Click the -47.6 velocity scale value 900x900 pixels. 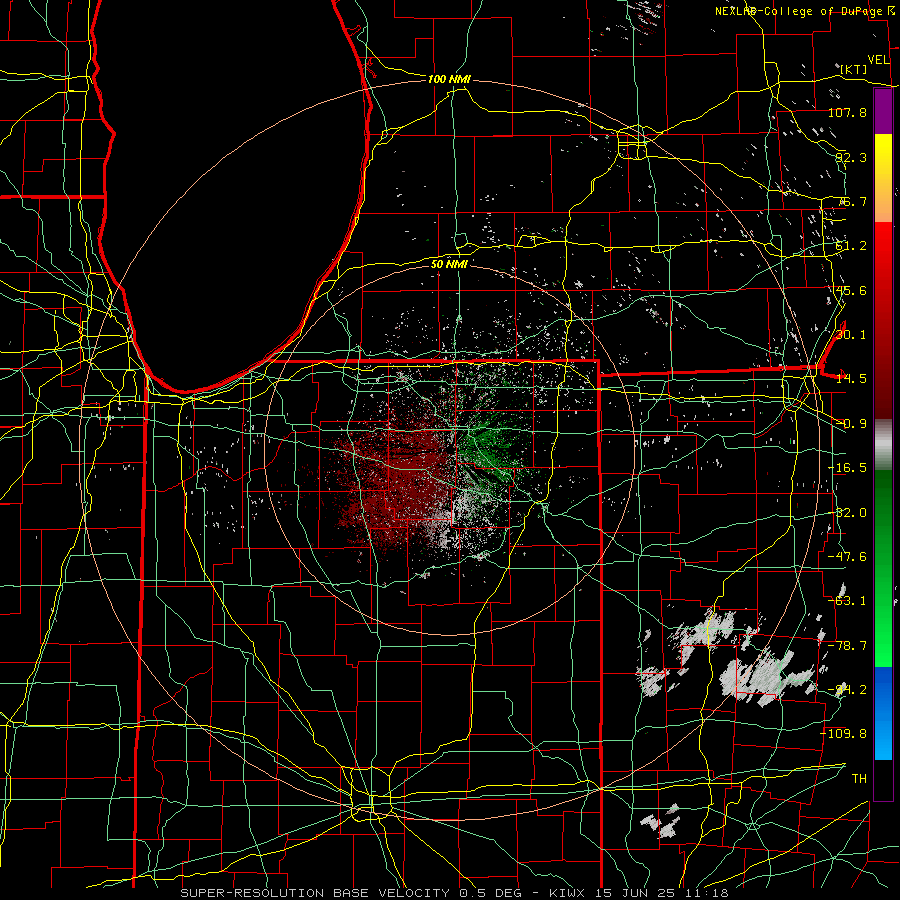click(x=847, y=557)
